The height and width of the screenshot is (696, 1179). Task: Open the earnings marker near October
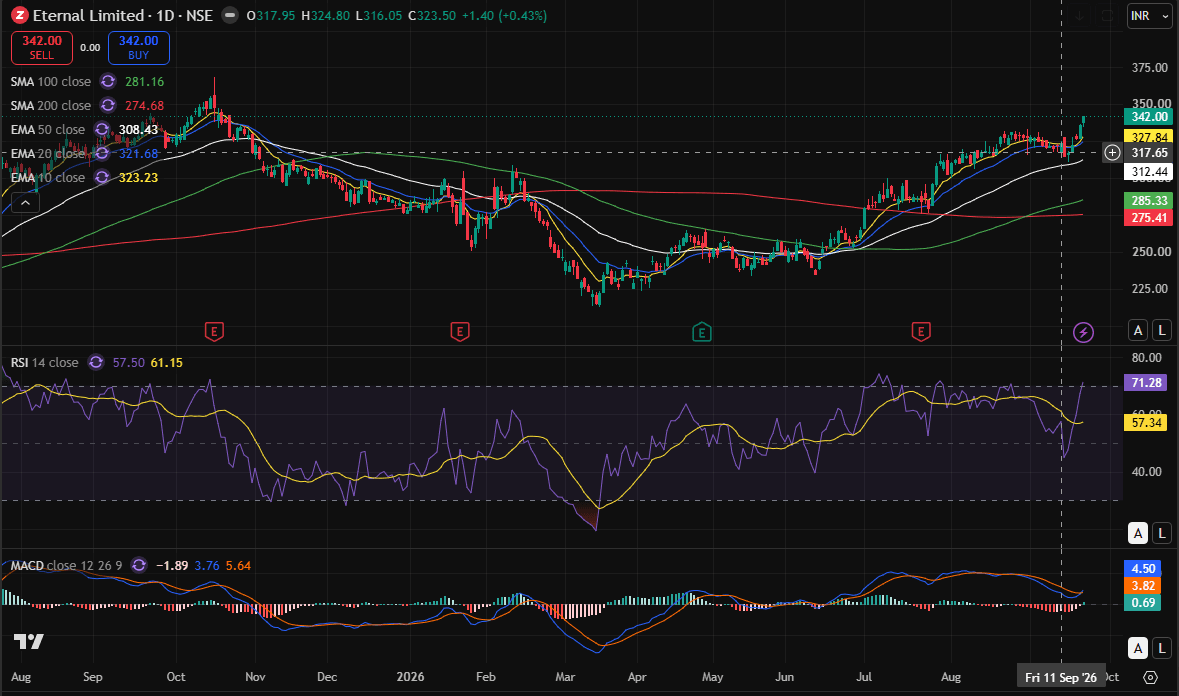click(214, 331)
